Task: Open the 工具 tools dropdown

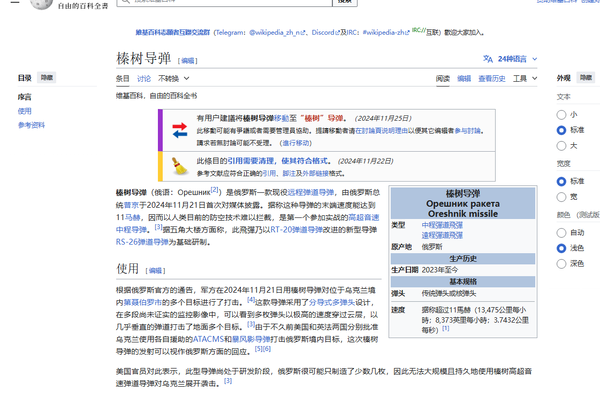Action: [525, 78]
